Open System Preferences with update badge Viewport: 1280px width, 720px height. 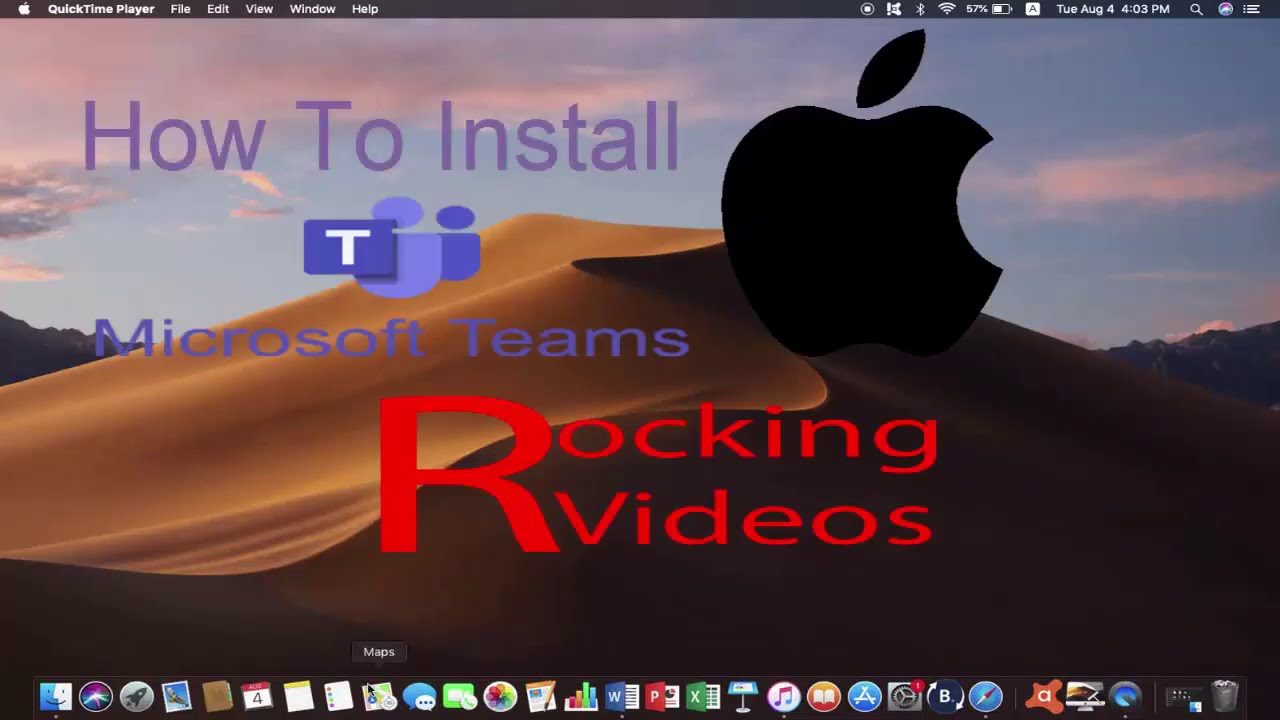pos(905,696)
